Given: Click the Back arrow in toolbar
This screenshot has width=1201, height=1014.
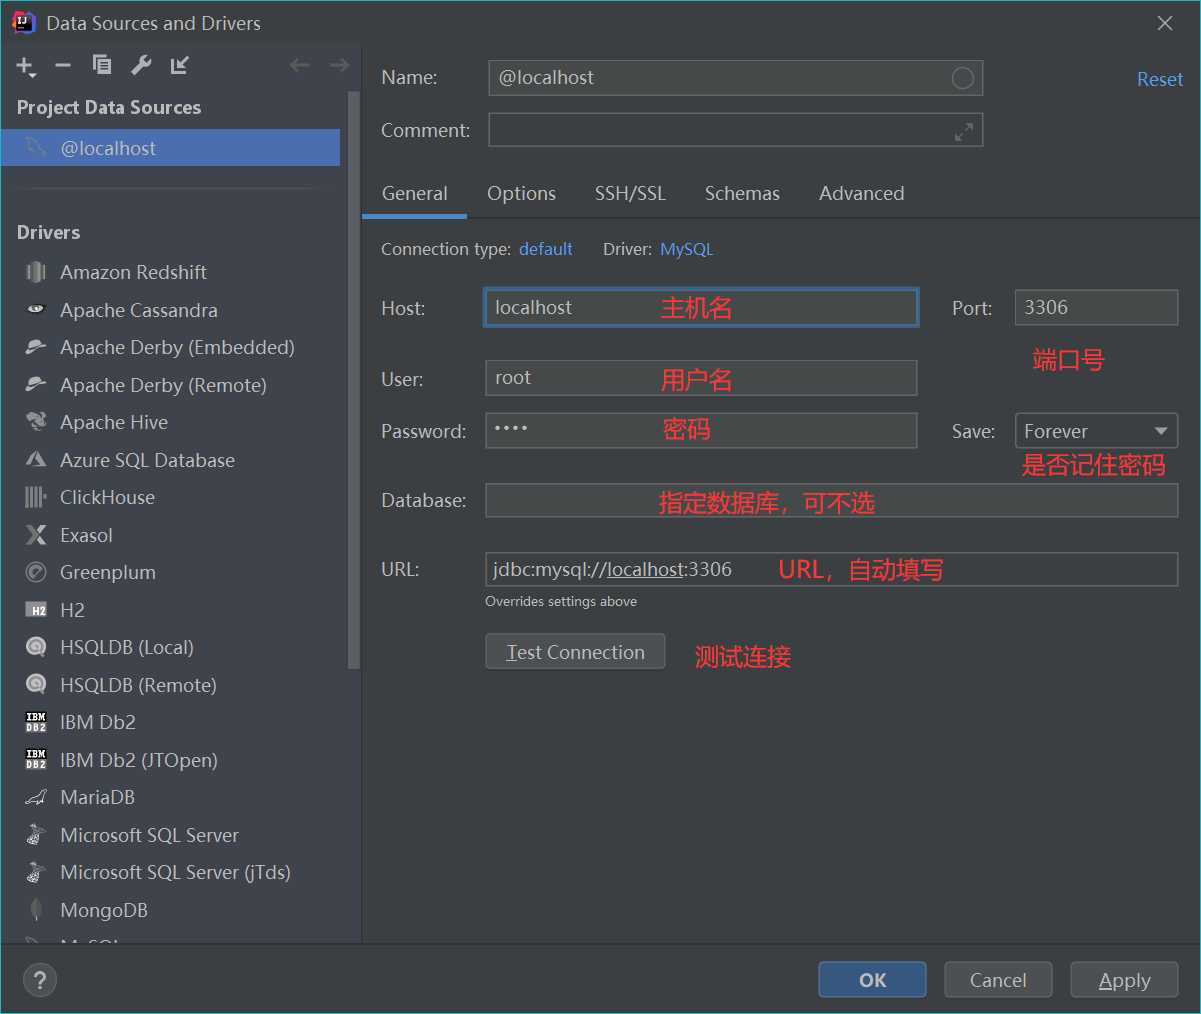Looking at the screenshot, I should click(299, 65).
